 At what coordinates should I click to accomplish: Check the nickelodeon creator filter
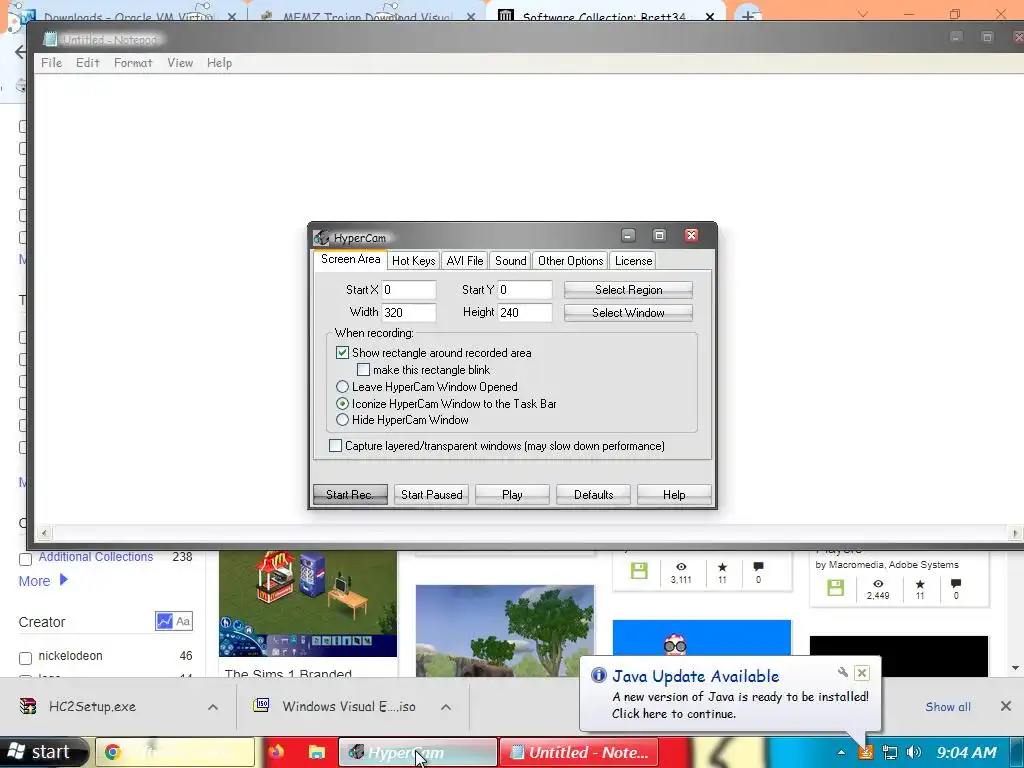pos(25,658)
